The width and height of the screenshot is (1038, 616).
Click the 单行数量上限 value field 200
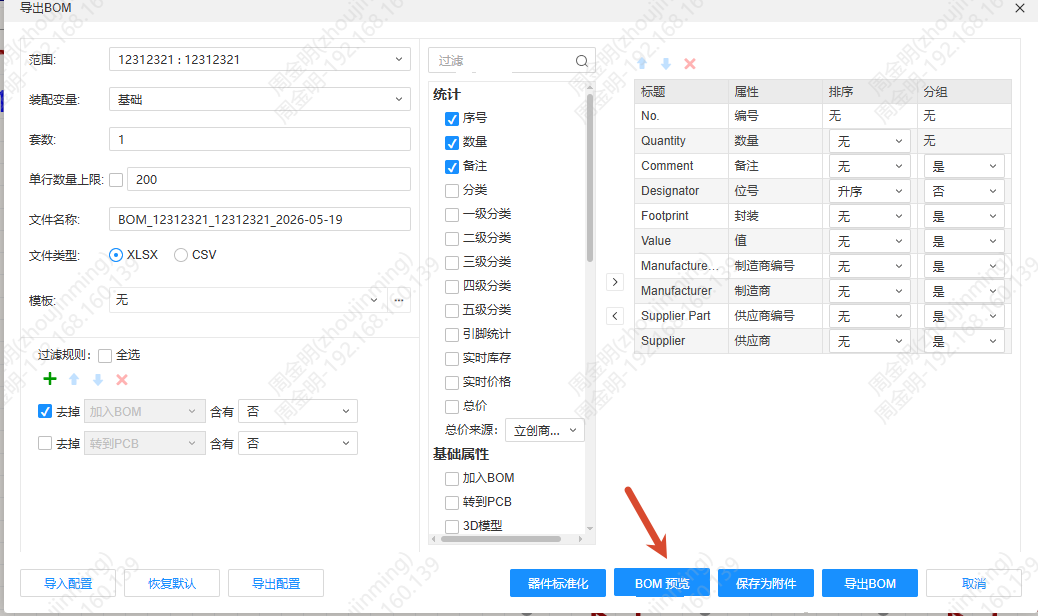(269, 179)
